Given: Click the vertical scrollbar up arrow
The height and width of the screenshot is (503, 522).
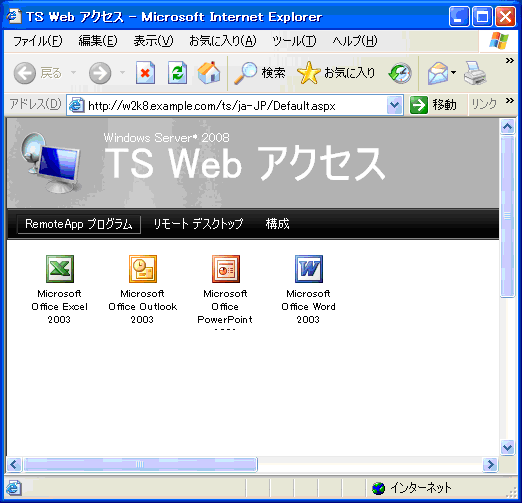Looking at the screenshot, I should (x=508, y=126).
